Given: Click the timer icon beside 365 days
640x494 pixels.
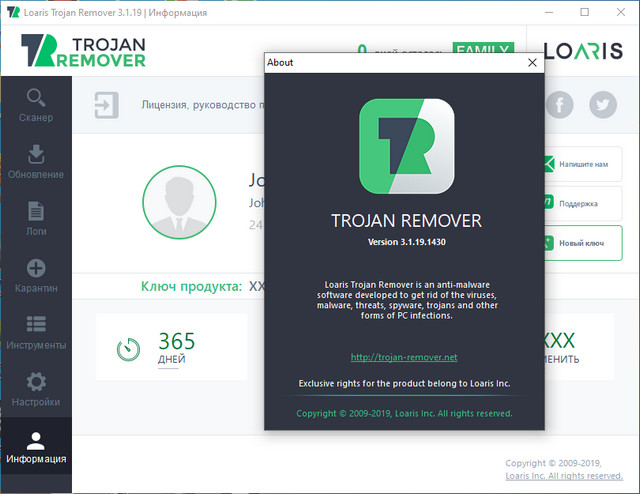Looking at the screenshot, I should coord(129,349).
